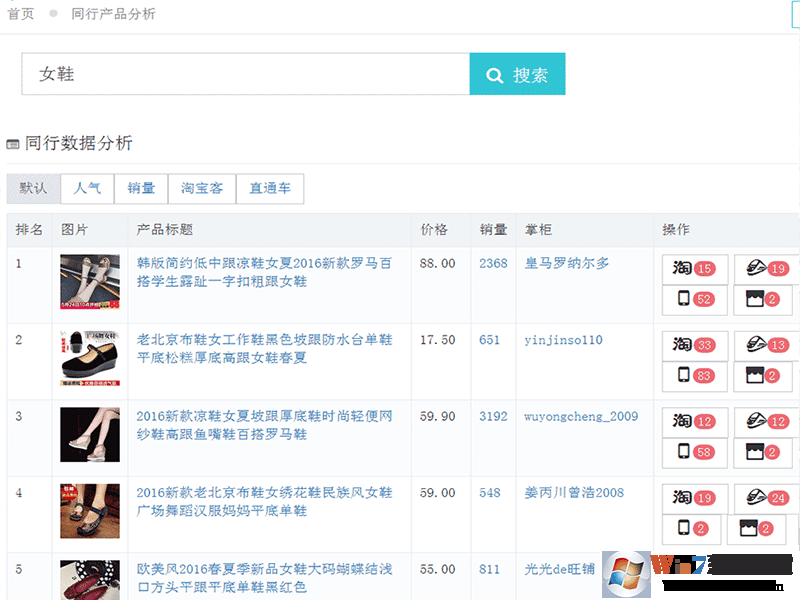Open the 淘宝客 tab
The width and height of the screenshot is (800, 600).
[202, 188]
